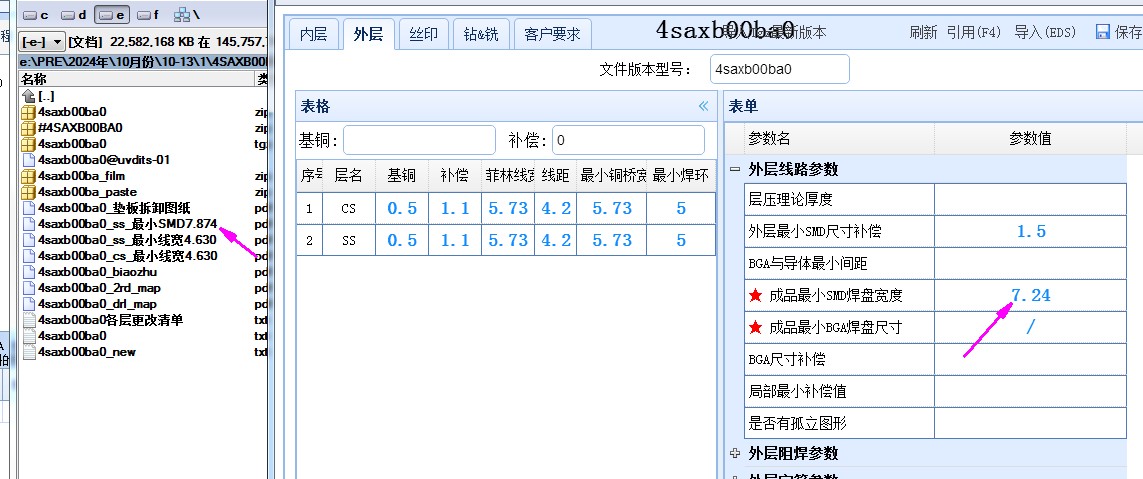Viewport: 1143px width, 479px height.
Task: Select file 4saxb00ba0_ss_最小线宽4.630
Action: [128, 240]
